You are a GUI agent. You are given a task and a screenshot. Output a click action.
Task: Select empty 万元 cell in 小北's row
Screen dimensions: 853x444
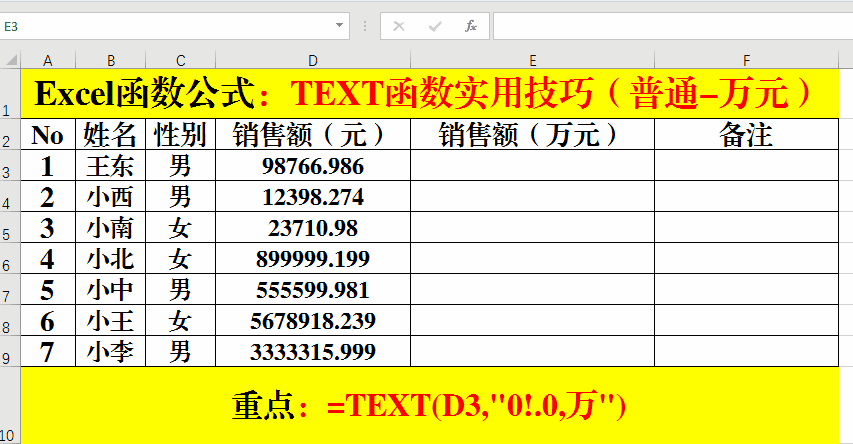(x=533, y=258)
